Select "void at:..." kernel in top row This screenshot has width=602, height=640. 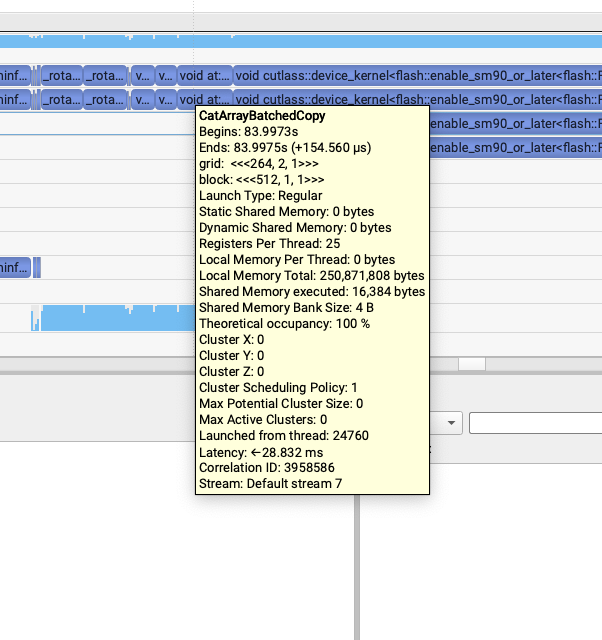[x=204, y=75]
